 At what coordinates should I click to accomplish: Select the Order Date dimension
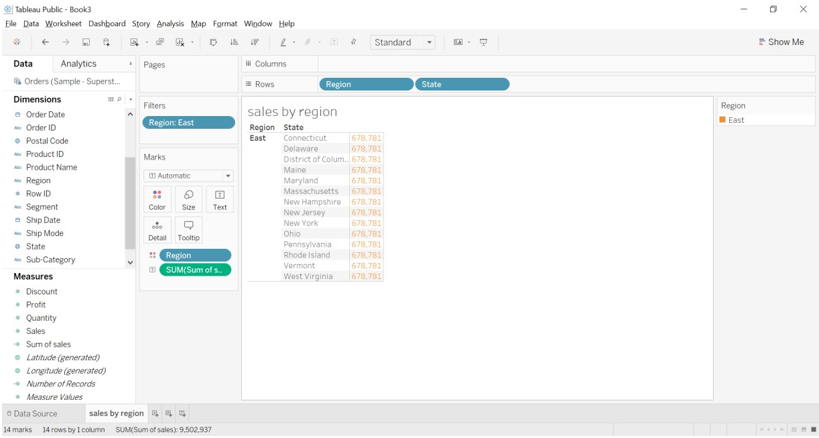pos(45,114)
